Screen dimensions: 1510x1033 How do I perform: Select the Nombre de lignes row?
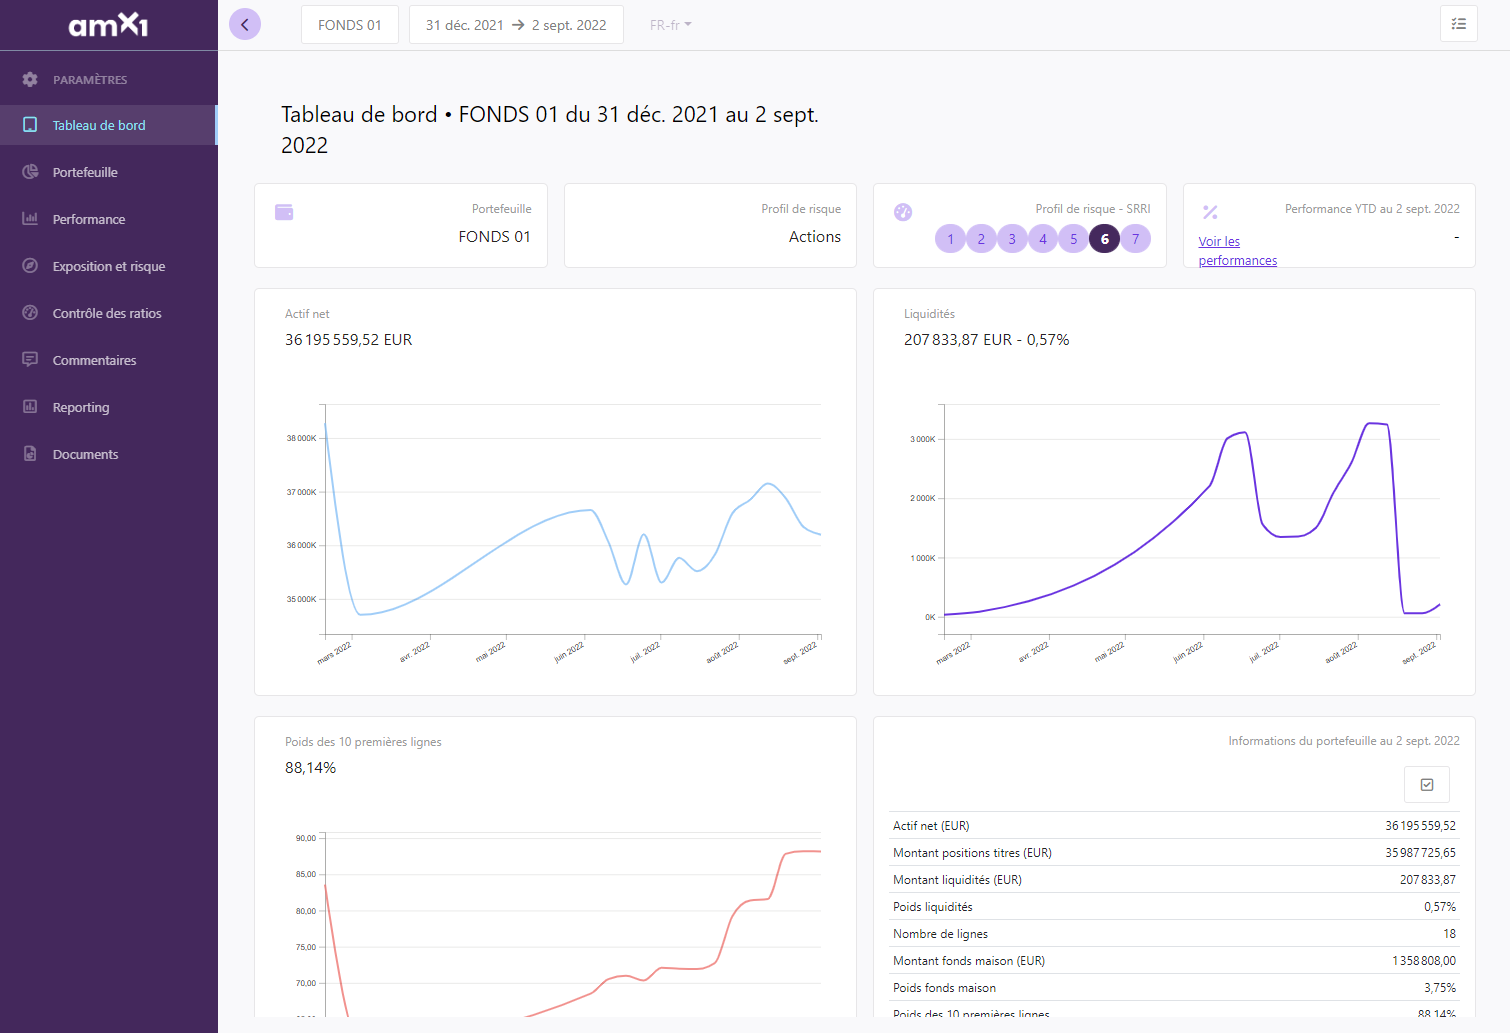pos(1174,933)
